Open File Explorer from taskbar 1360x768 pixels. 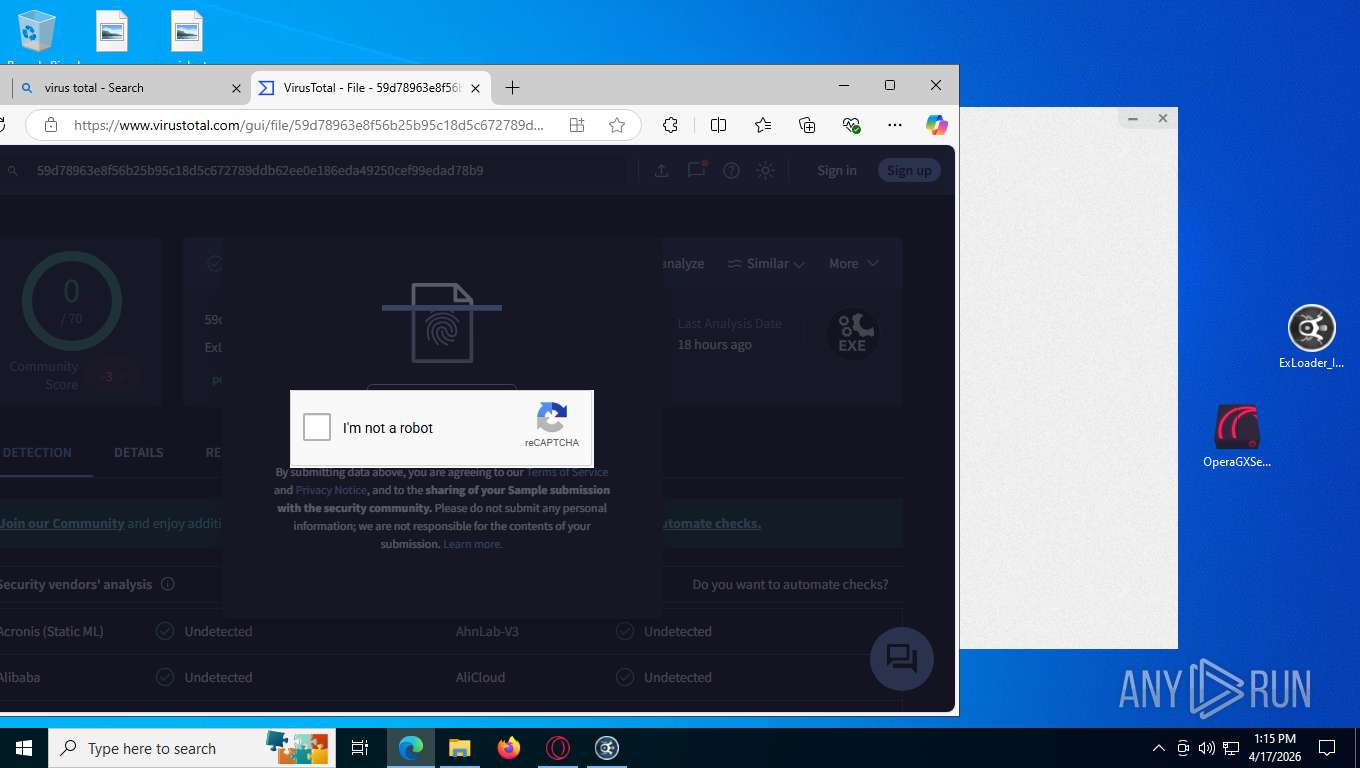coord(459,748)
